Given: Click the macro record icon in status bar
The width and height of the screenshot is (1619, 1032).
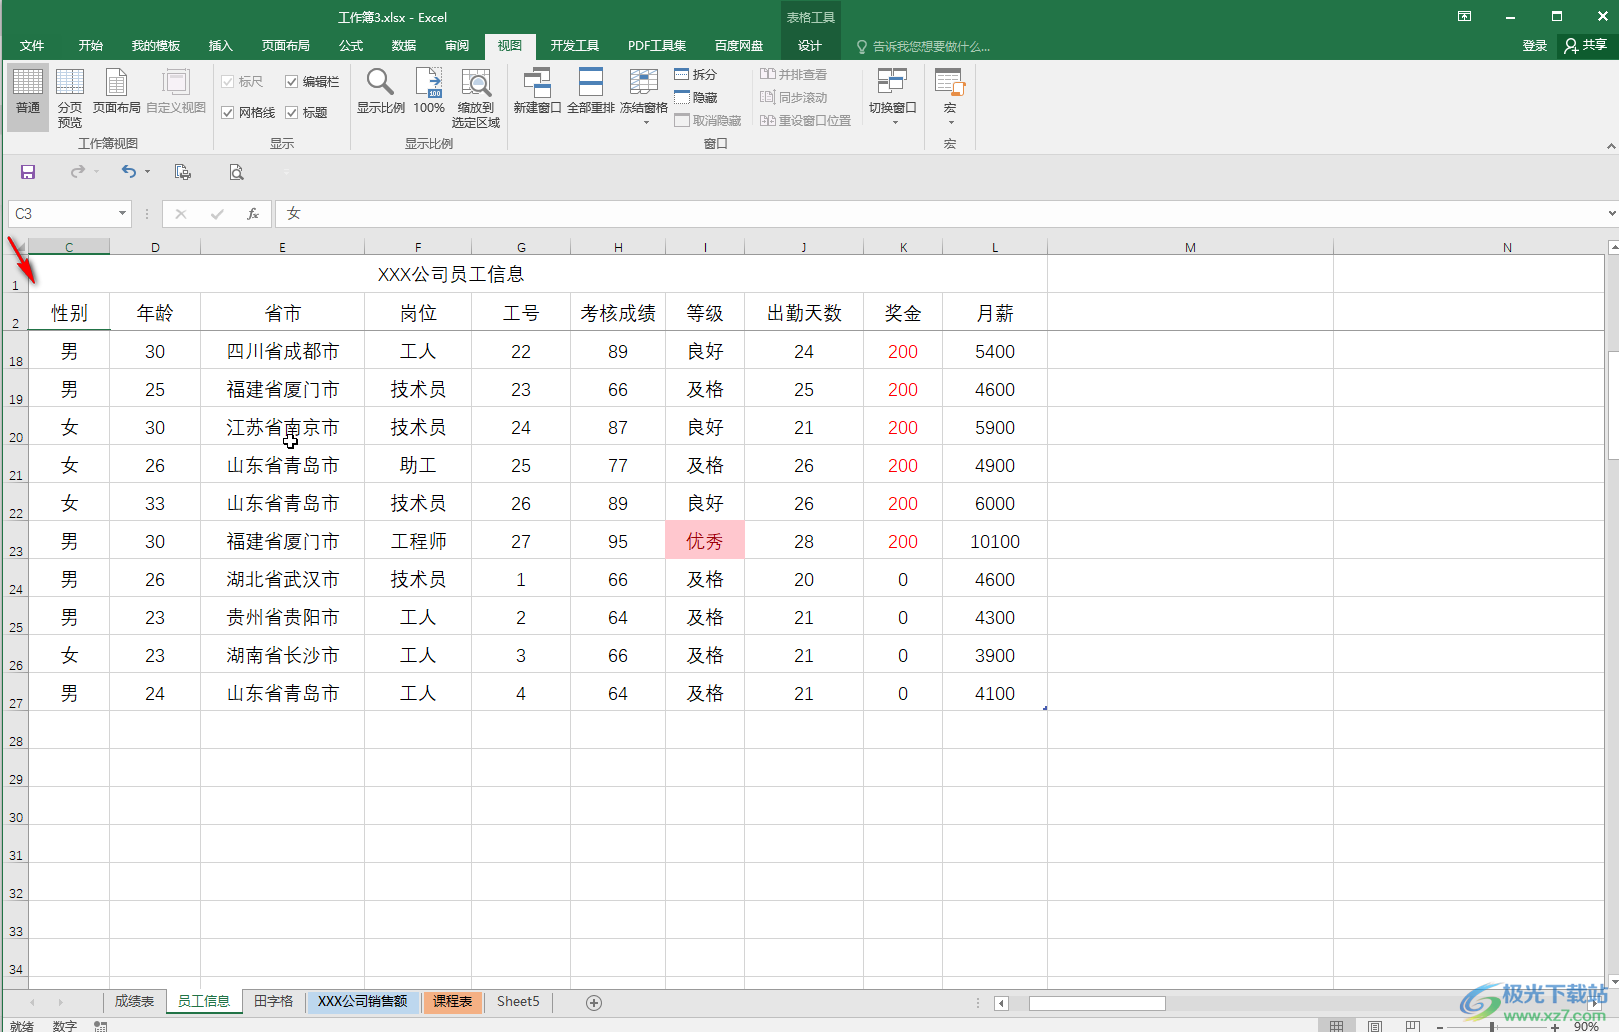Looking at the screenshot, I should coord(101,1026).
